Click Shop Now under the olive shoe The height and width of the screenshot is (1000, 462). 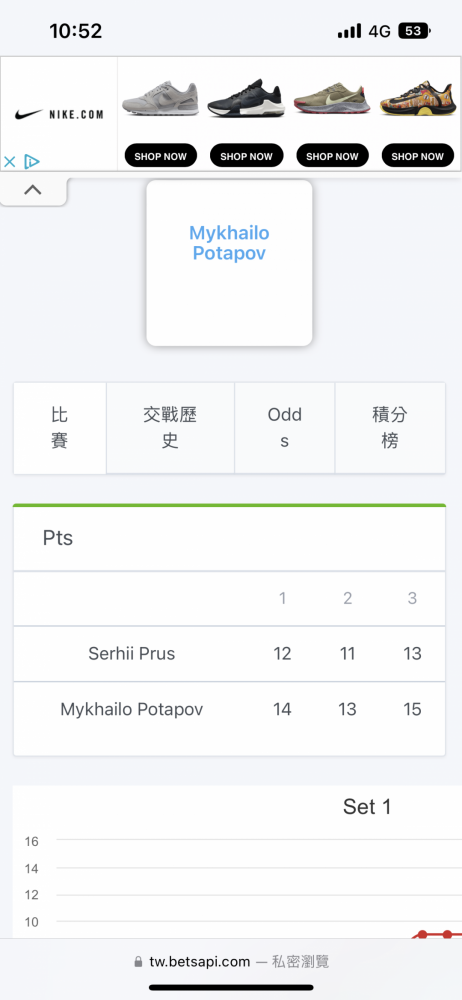tap(332, 156)
